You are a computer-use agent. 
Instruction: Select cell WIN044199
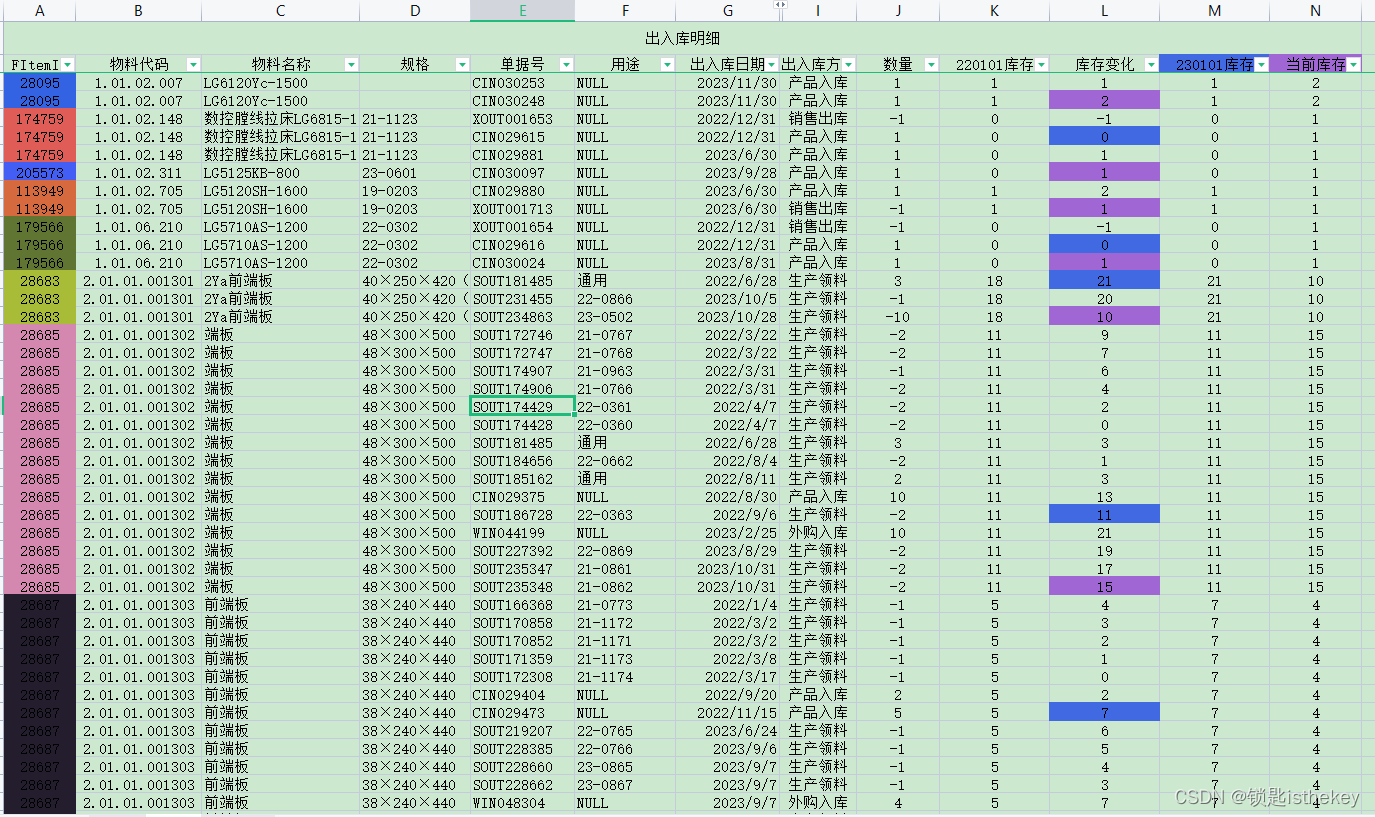tap(522, 533)
